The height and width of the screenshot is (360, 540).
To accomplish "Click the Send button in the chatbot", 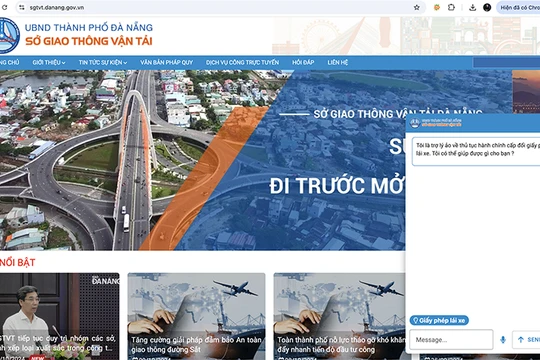I will pyautogui.click(x=526, y=340).
